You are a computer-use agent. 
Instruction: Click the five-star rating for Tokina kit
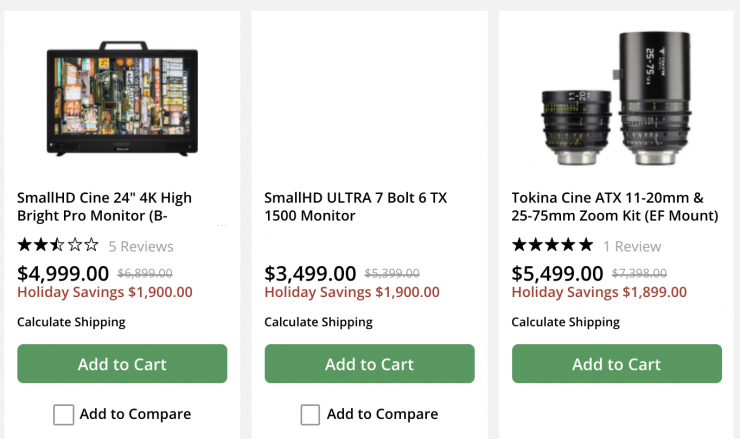point(552,245)
